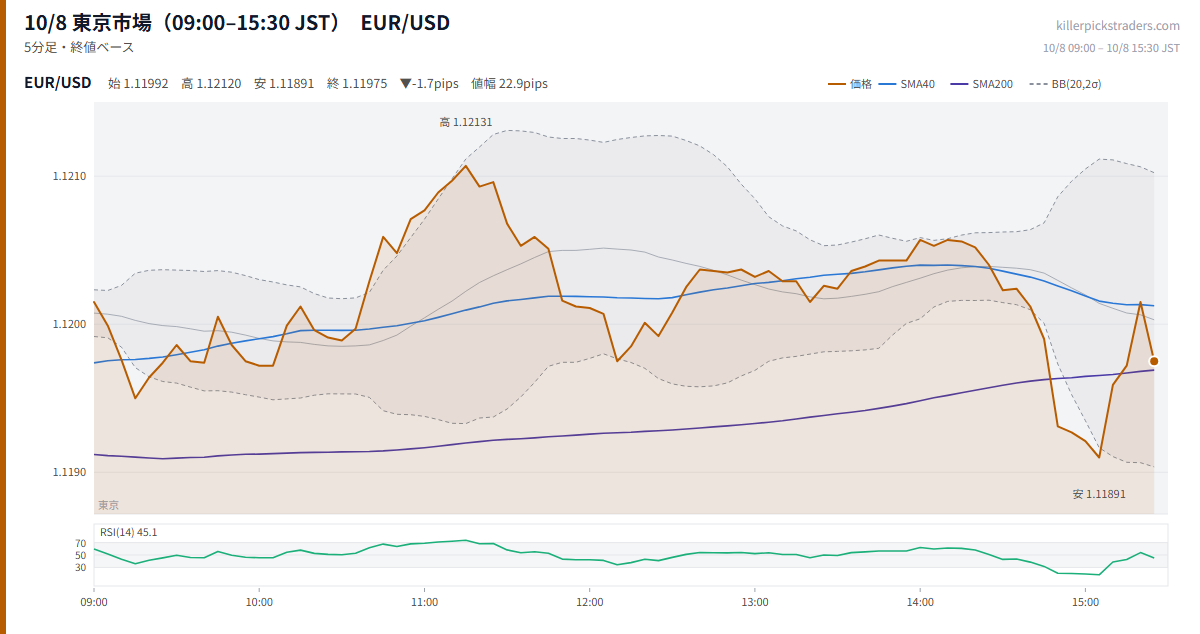Select the high value 高 1.12120

click(x=211, y=84)
